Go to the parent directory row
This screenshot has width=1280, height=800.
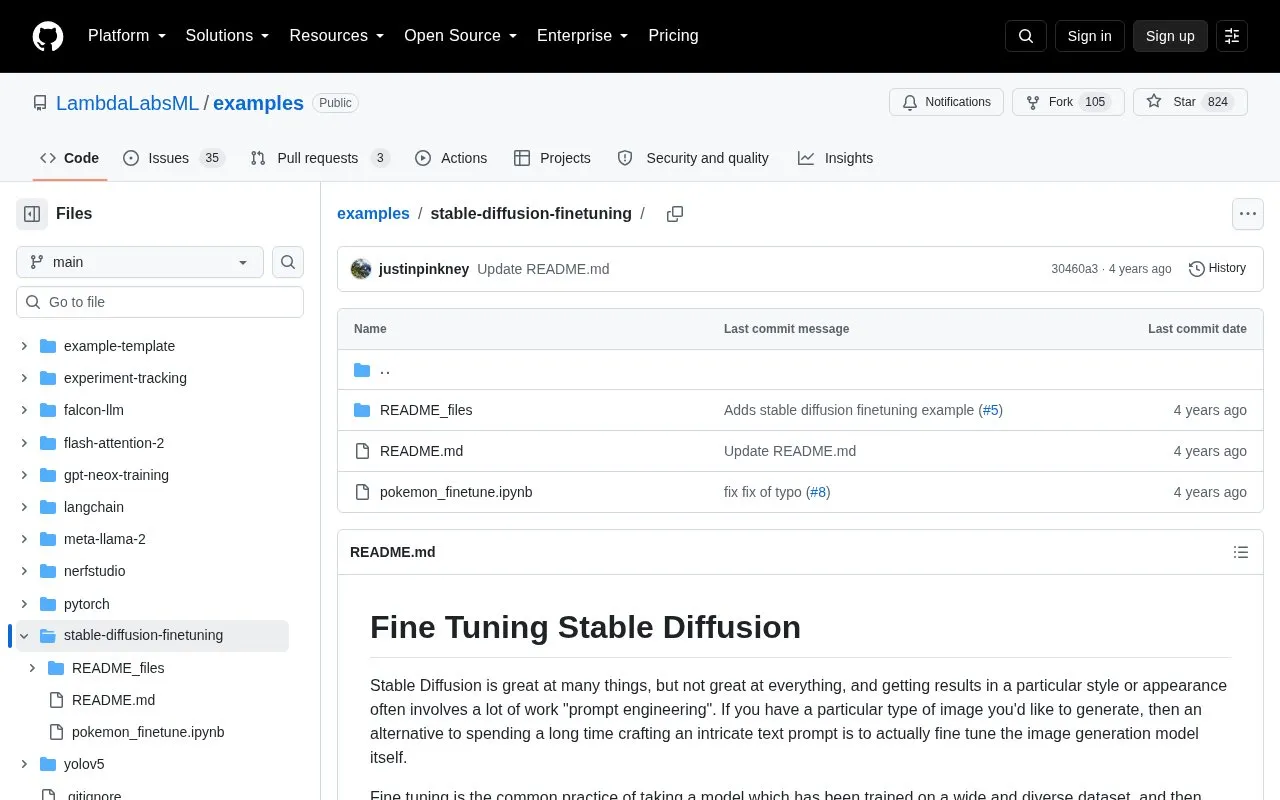[800, 370]
